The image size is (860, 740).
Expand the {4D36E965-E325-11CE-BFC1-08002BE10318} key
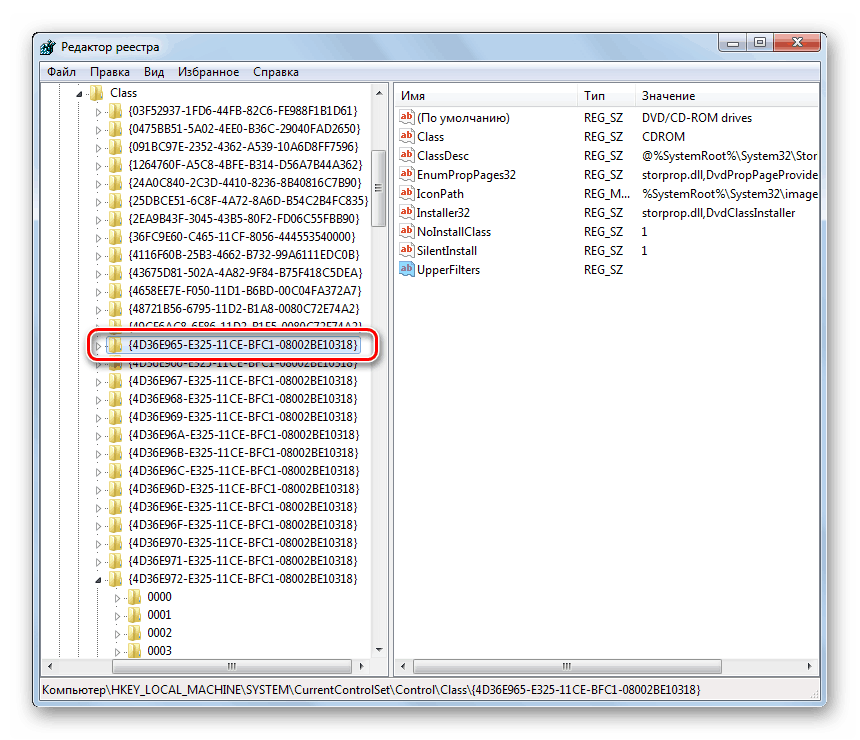pos(98,346)
